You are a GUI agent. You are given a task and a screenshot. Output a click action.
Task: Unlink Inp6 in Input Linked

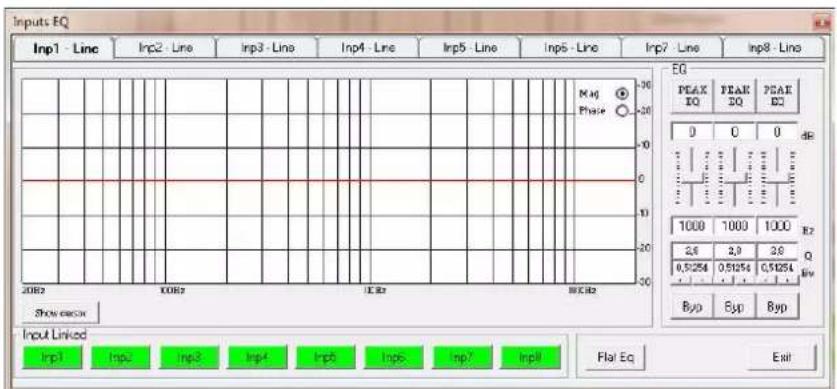[394, 357]
